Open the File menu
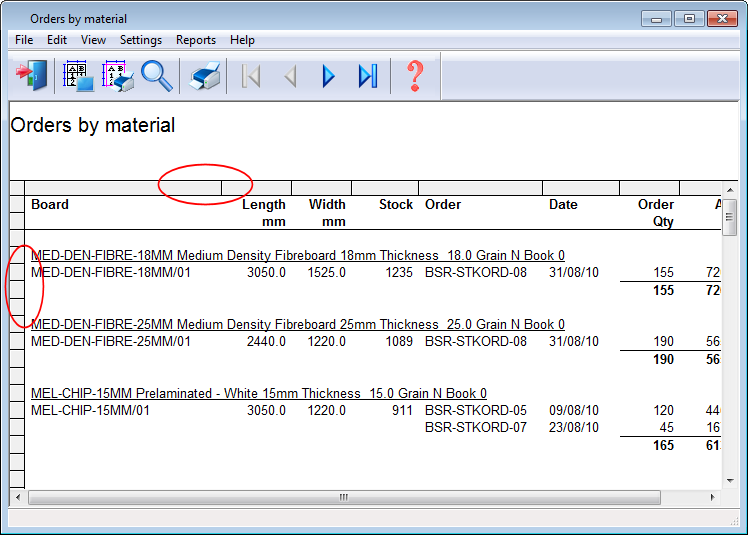 point(24,40)
